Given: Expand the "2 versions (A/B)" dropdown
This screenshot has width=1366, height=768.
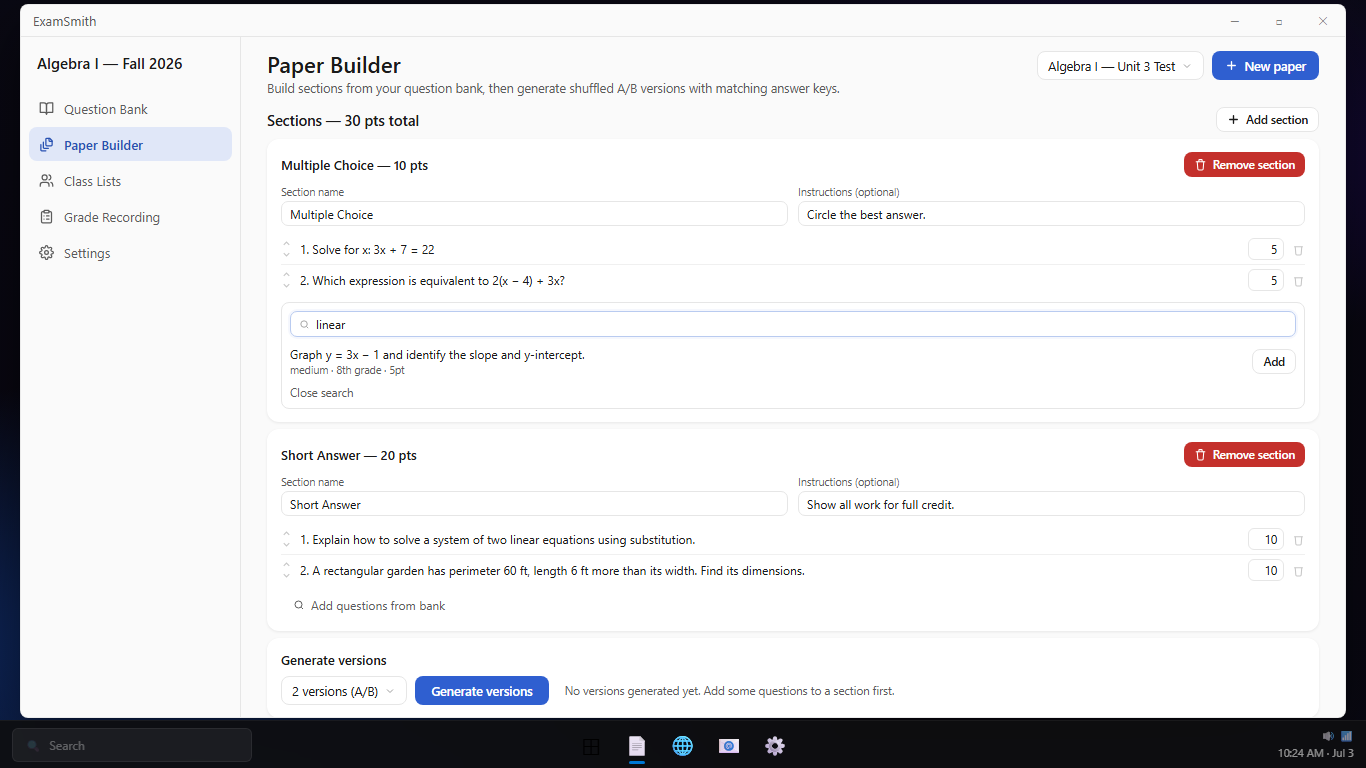Looking at the screenshot, I should click(343, 691).
